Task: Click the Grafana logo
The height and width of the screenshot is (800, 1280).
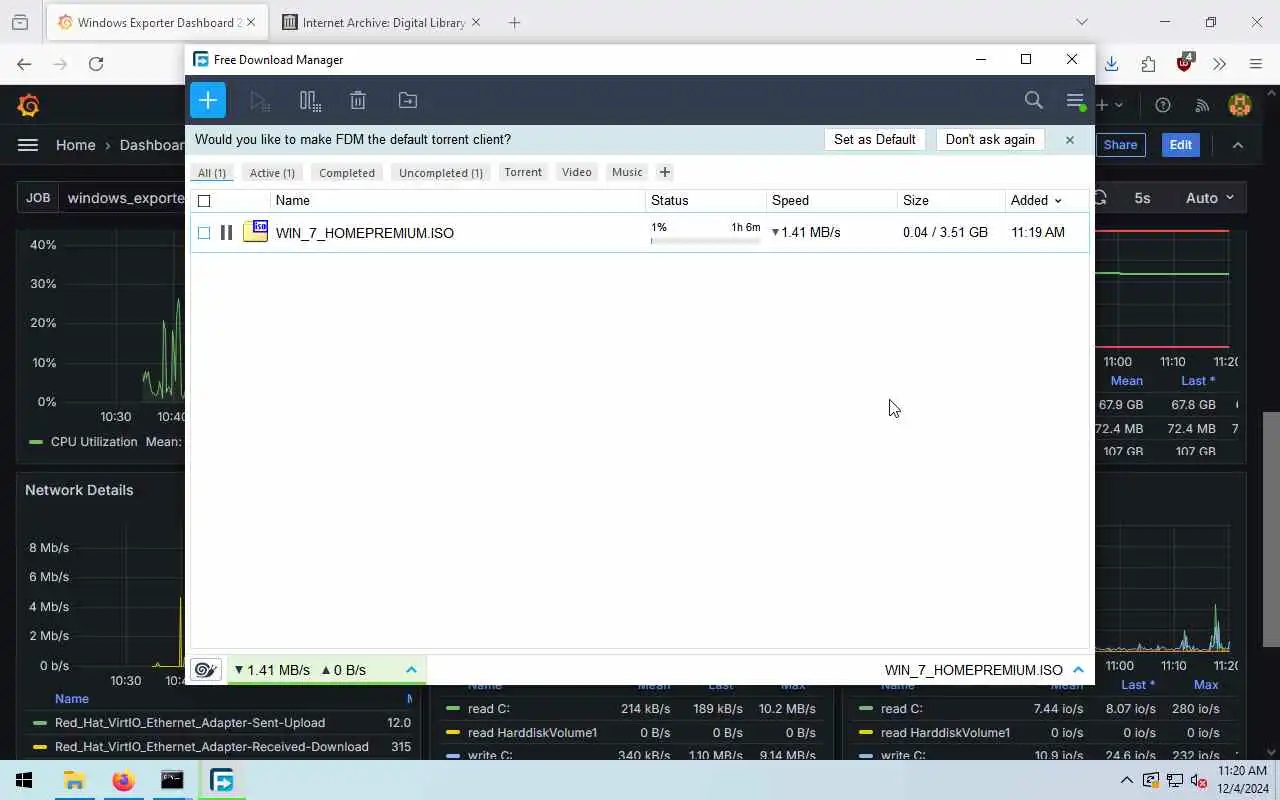Action: tap(28, 104)
